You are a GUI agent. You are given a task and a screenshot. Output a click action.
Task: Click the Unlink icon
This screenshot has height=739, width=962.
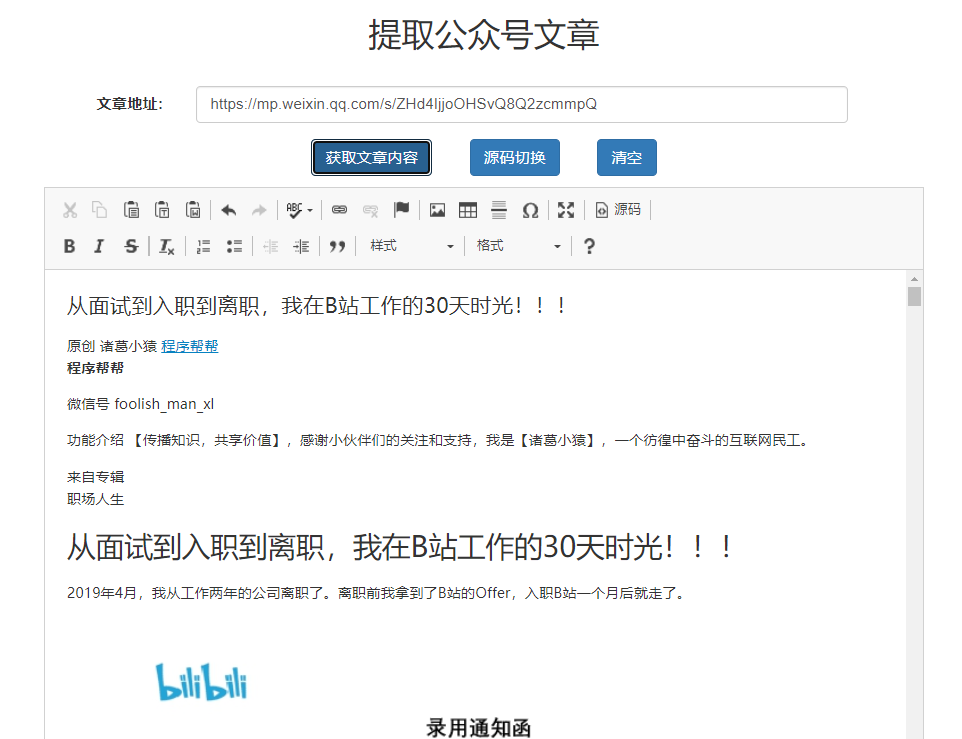click(x=371, y=210)
